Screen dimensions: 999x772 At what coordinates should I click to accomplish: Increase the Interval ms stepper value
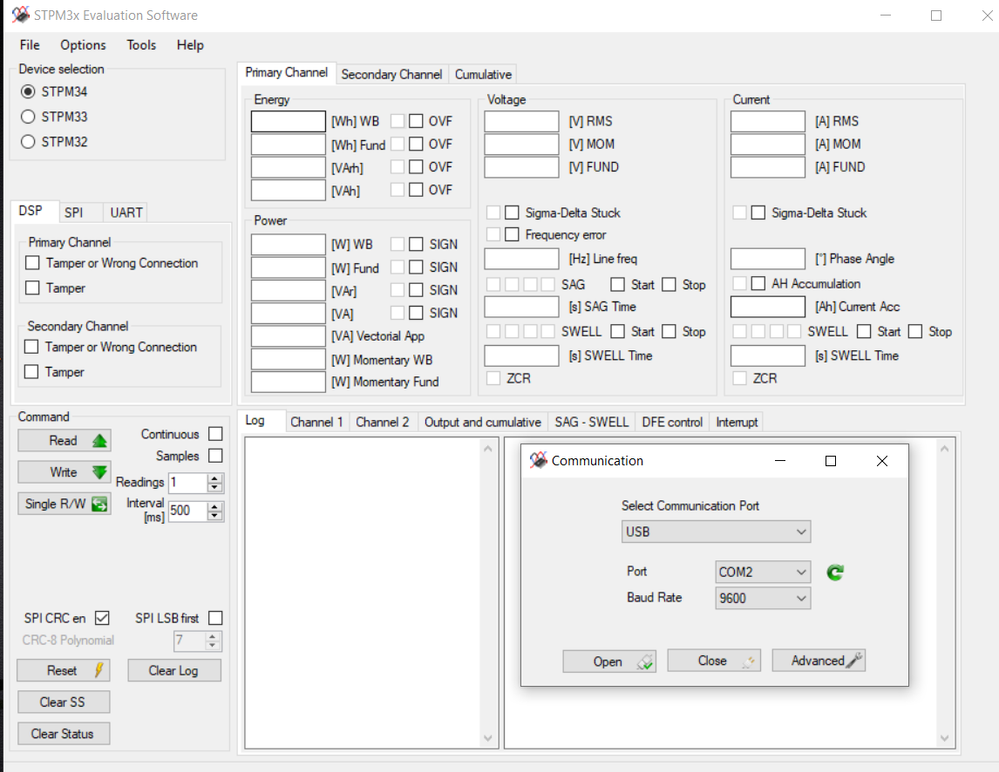(215, 506)
